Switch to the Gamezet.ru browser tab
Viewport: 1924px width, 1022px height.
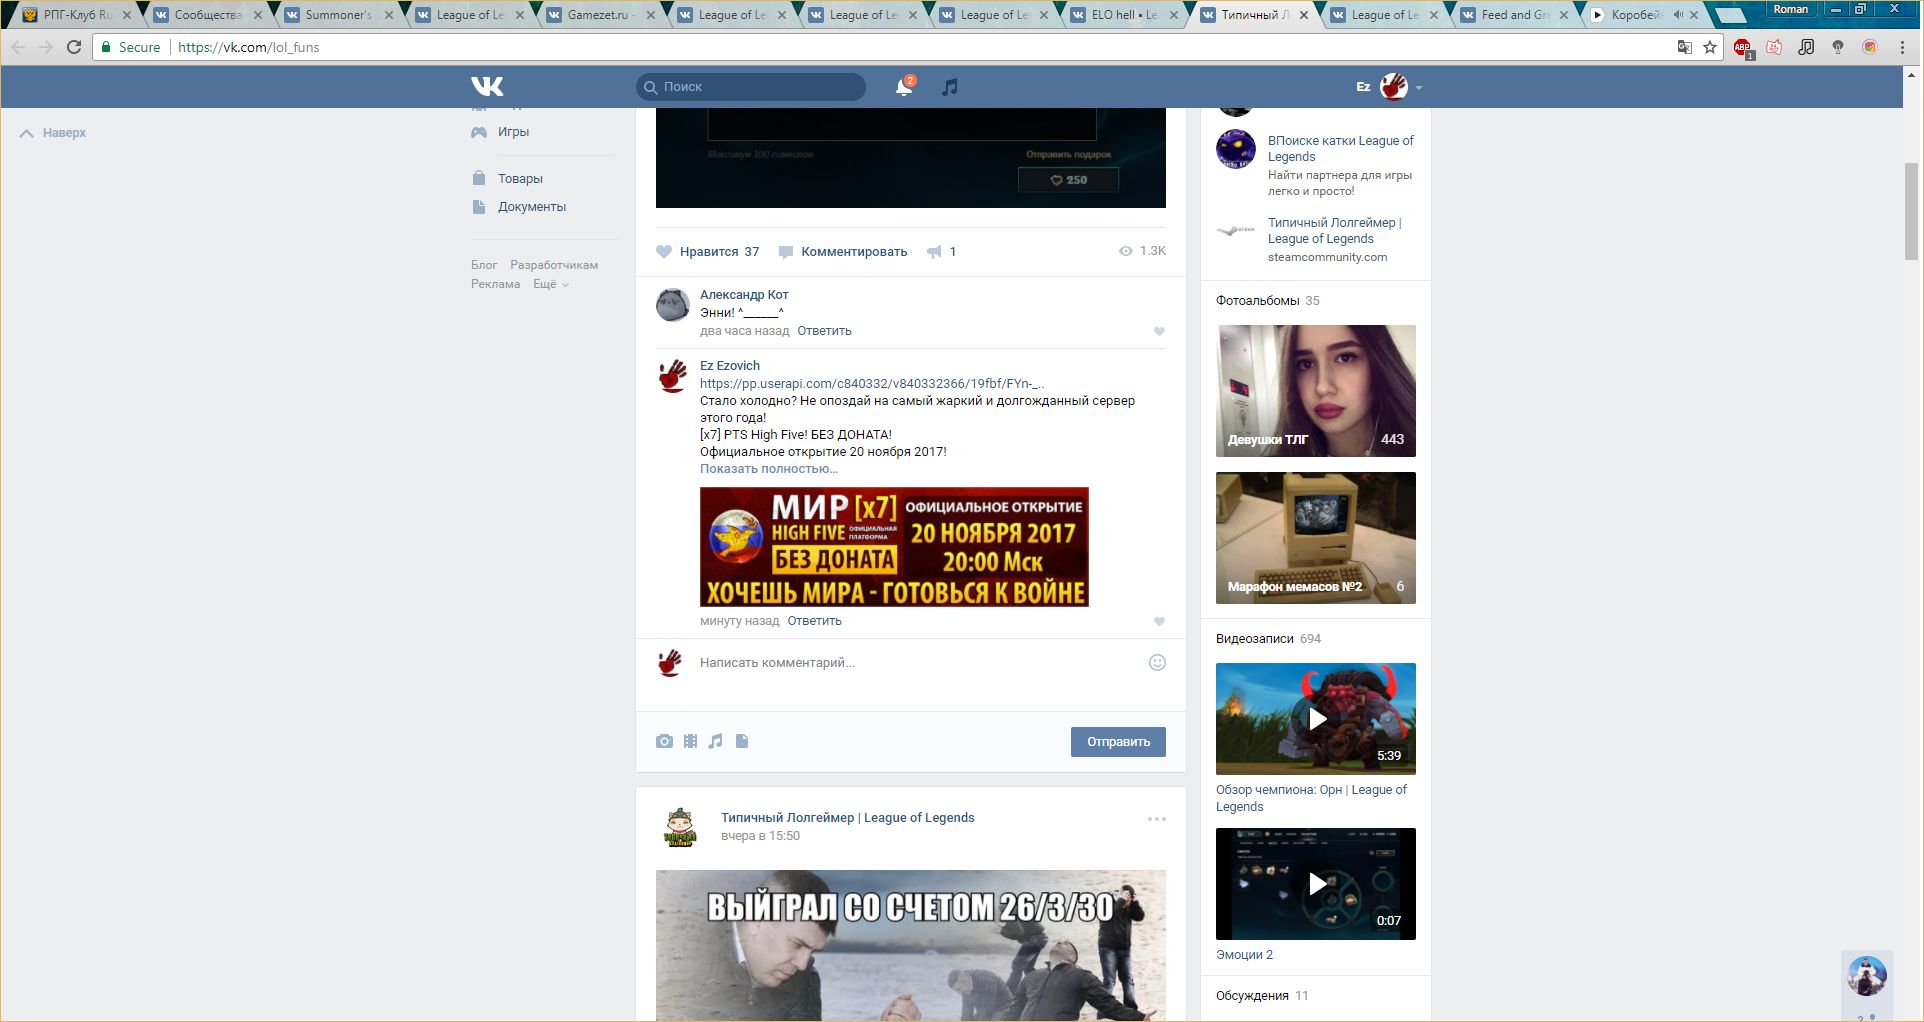[598, 15]
